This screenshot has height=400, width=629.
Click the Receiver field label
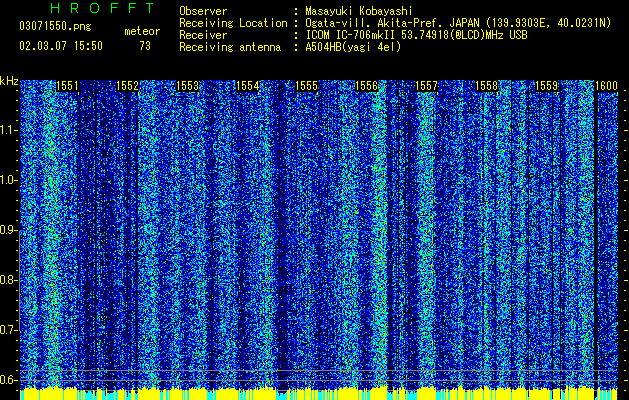pyautogui.click(x=203, y=35)
